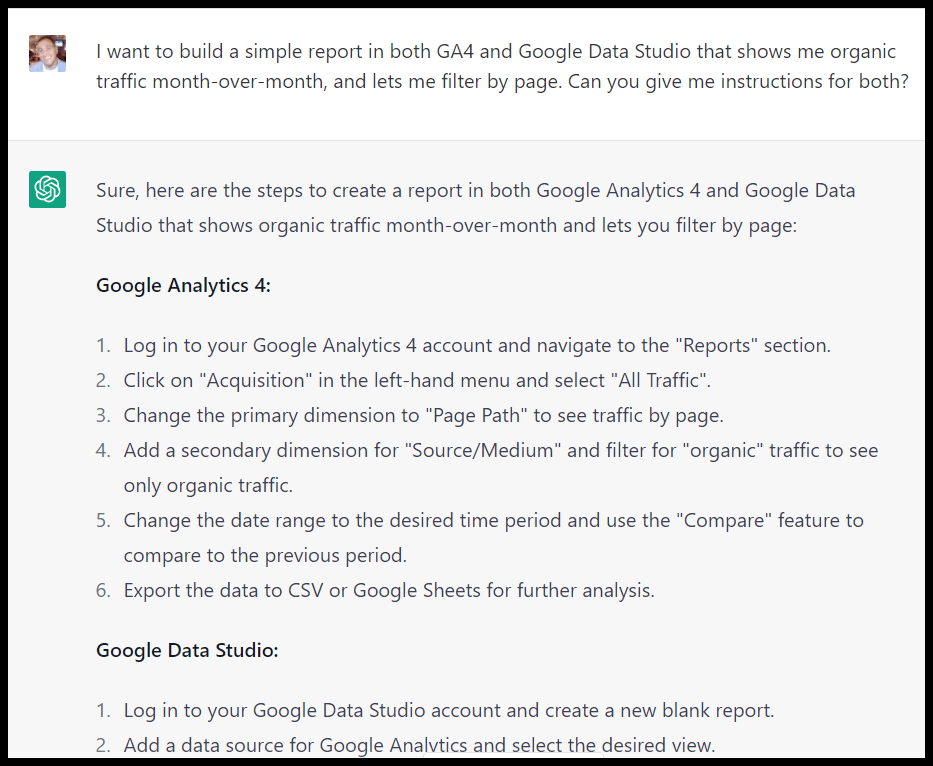Click "compare to the previous period." line

[x=265, y=554]
